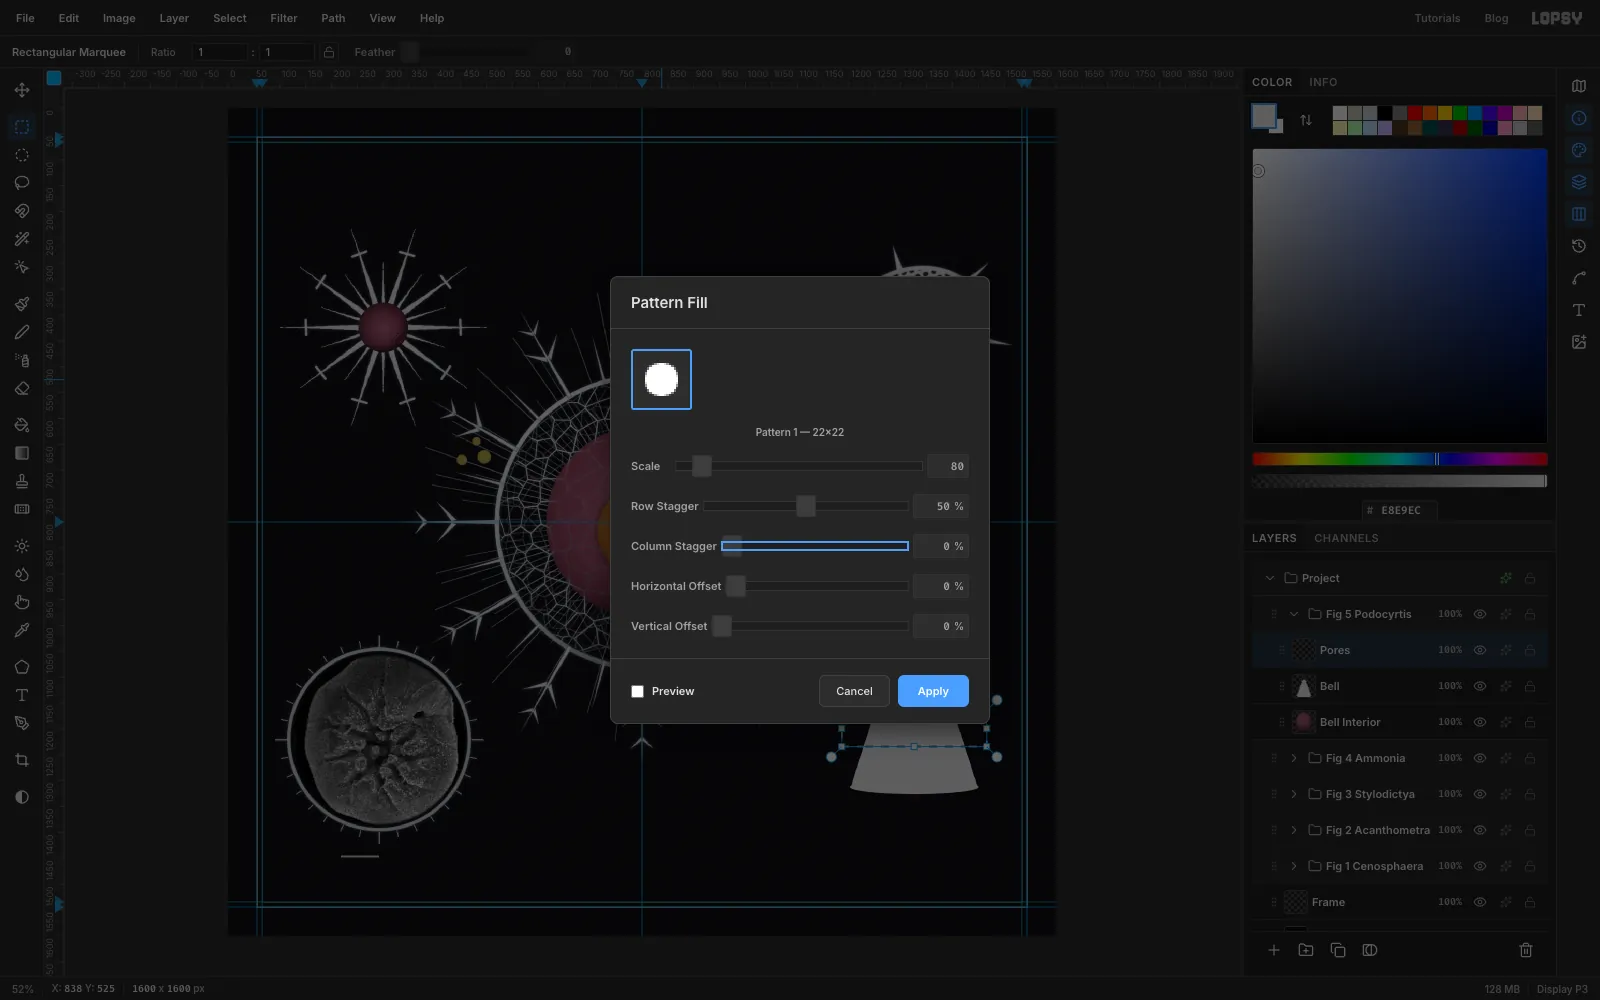Switch to the Info tab
The width and height of the screenshot is (1600, 1000).
[1323, 82]
